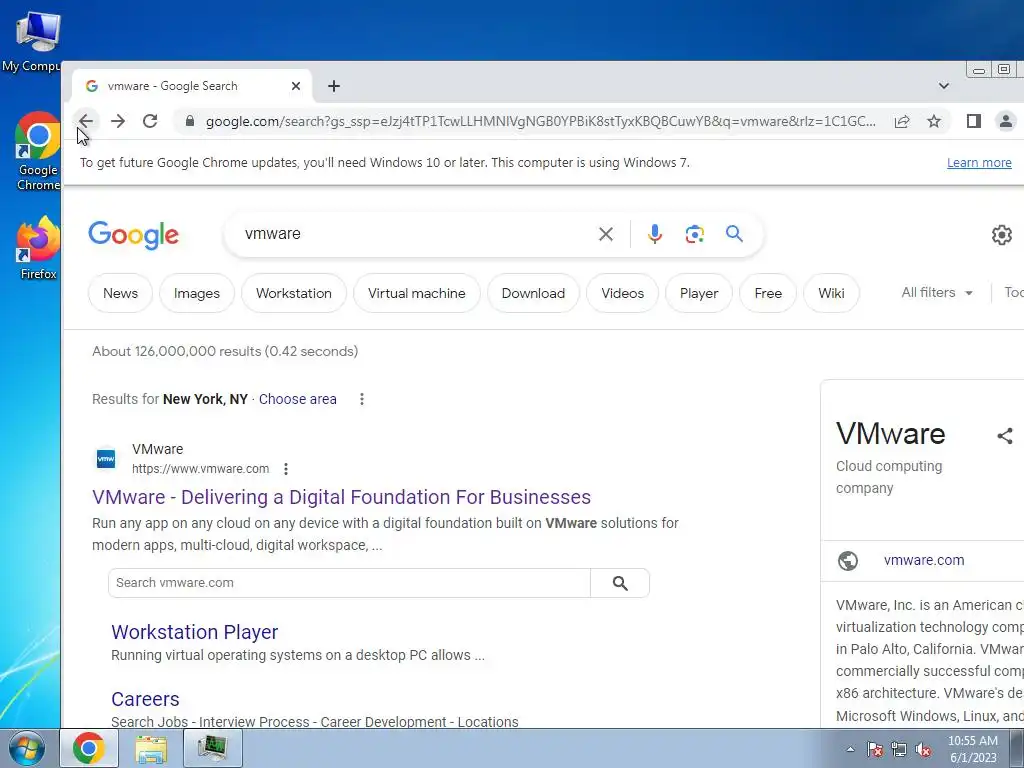
Task: Submit search with the magnifier icon
Action: 735,233
